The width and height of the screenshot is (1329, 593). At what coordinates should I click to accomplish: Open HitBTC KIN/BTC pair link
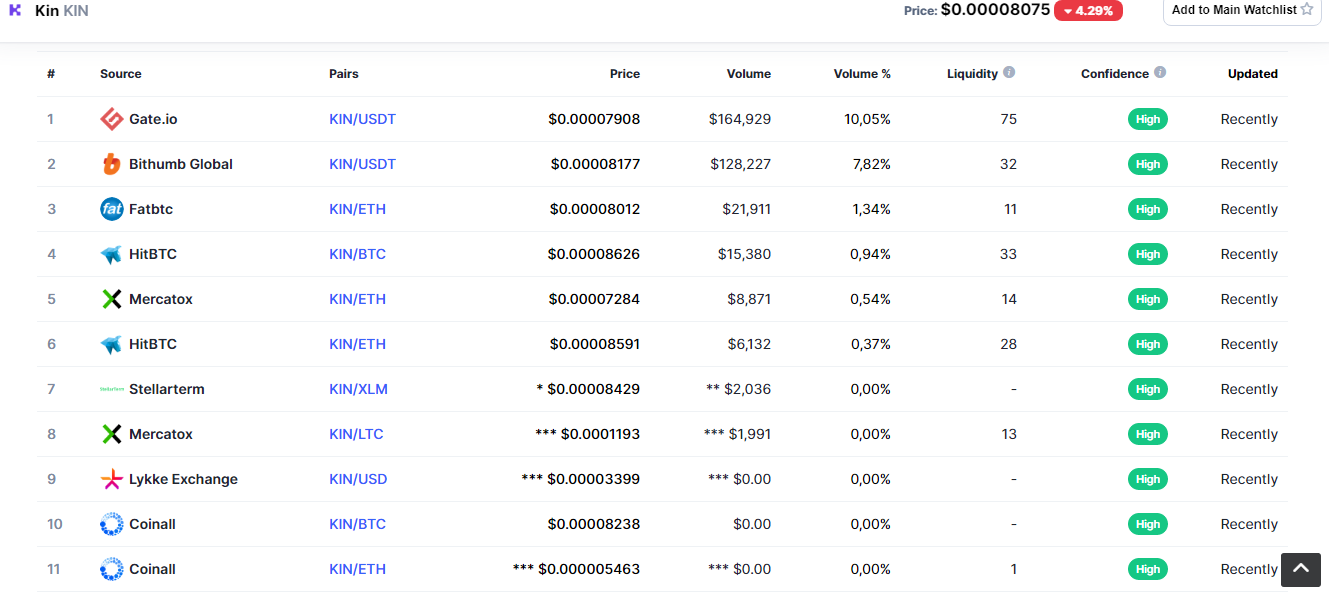tap(357, 254)
